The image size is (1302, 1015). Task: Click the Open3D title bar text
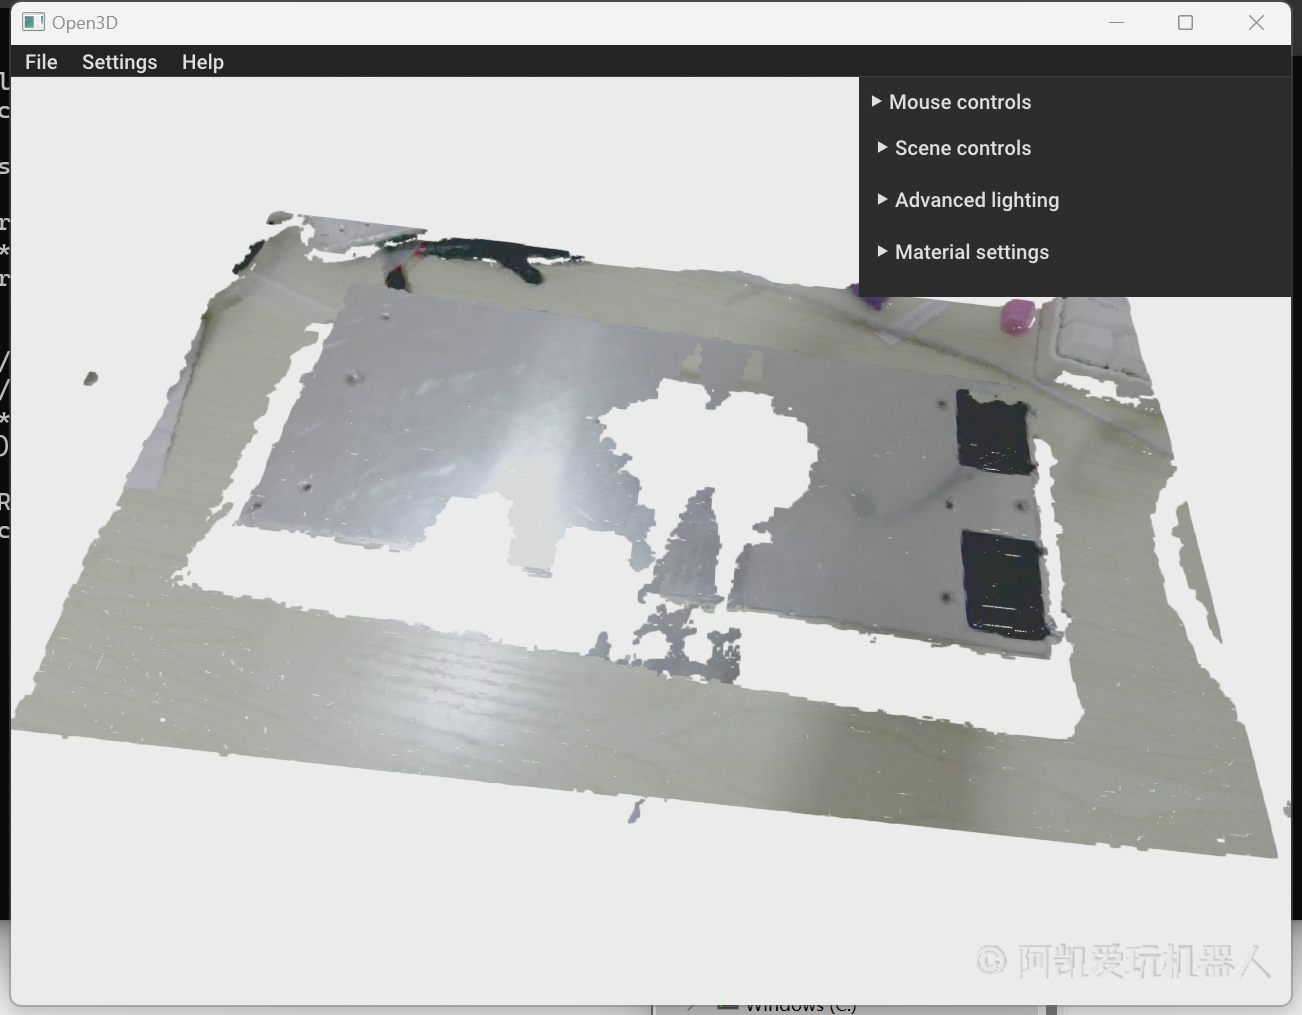[x=85, y=22]
